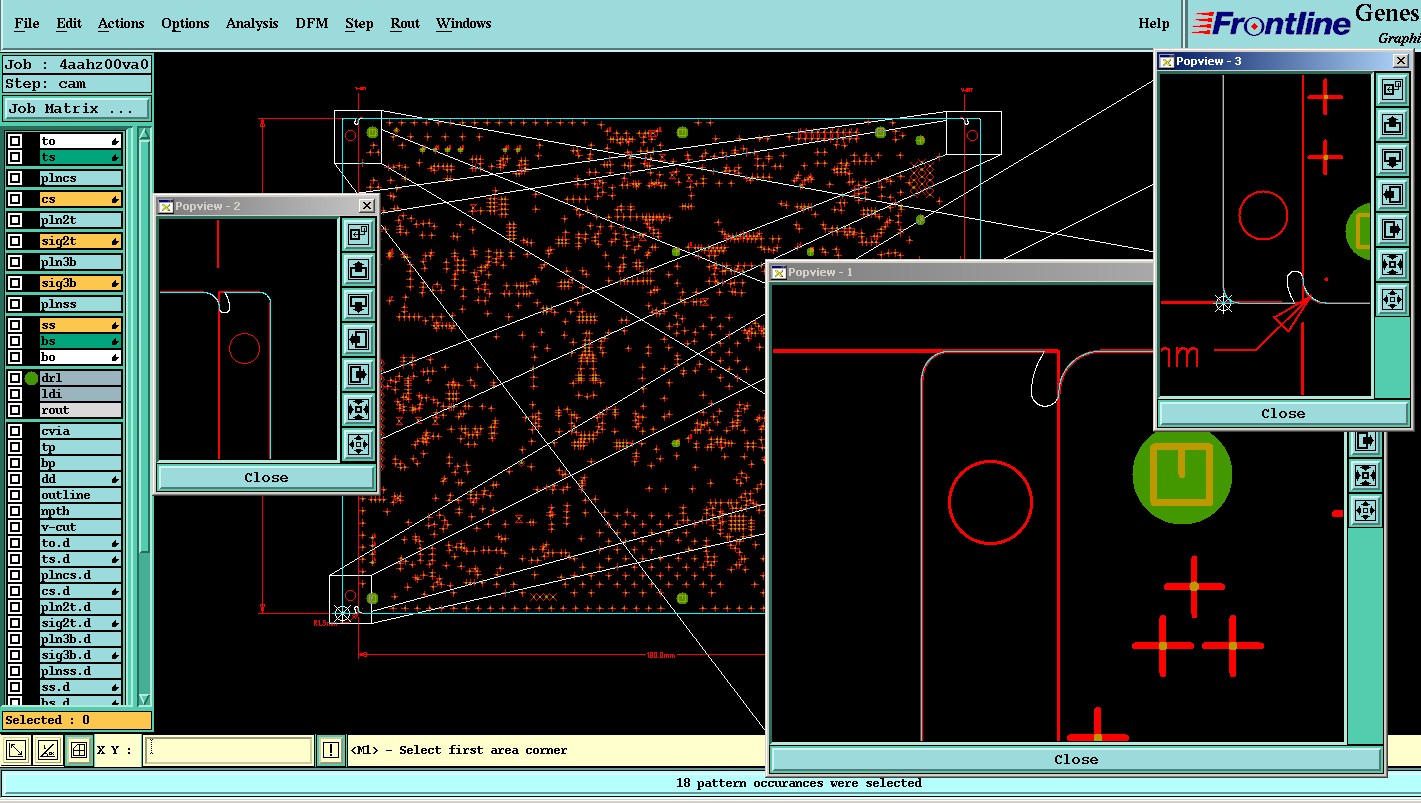Image resolution: width=1421 pixels, height=803 pixels.
Task: Zoom in using Popview - 3 inward arrows icon
Action: (x=1392, y=265)
